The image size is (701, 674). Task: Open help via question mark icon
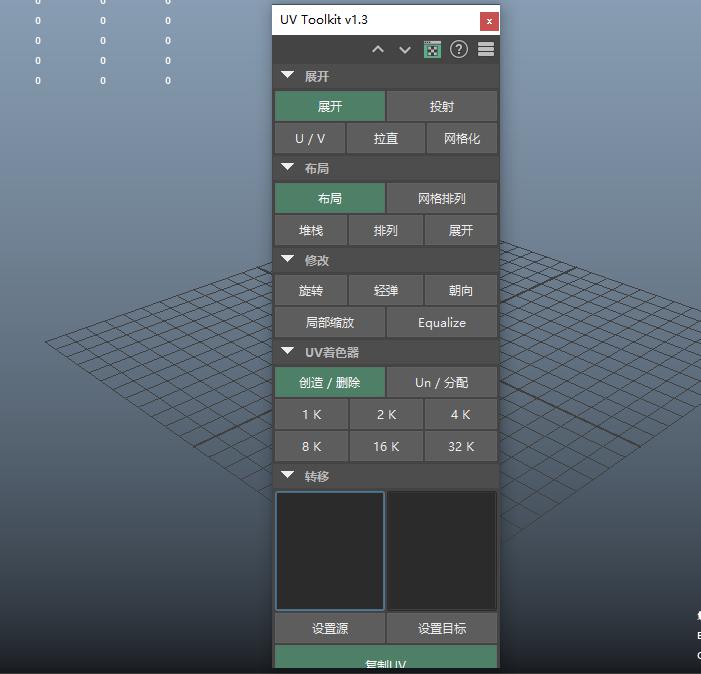(x=459, y=49)
